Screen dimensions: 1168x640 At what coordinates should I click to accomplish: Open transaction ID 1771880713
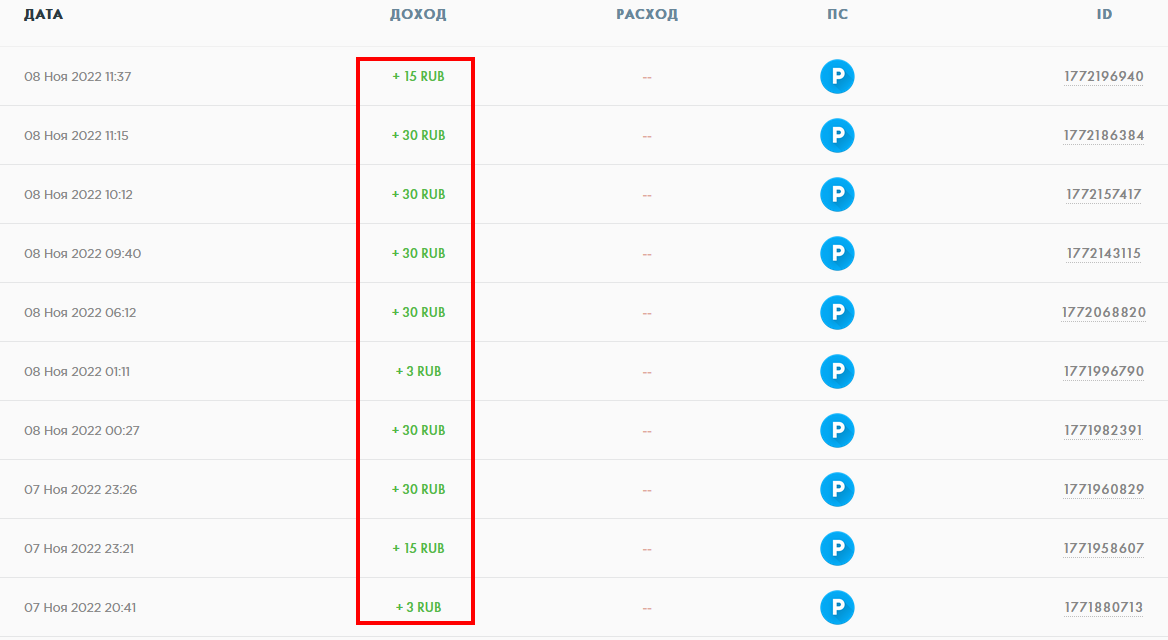pos(1103,607)
